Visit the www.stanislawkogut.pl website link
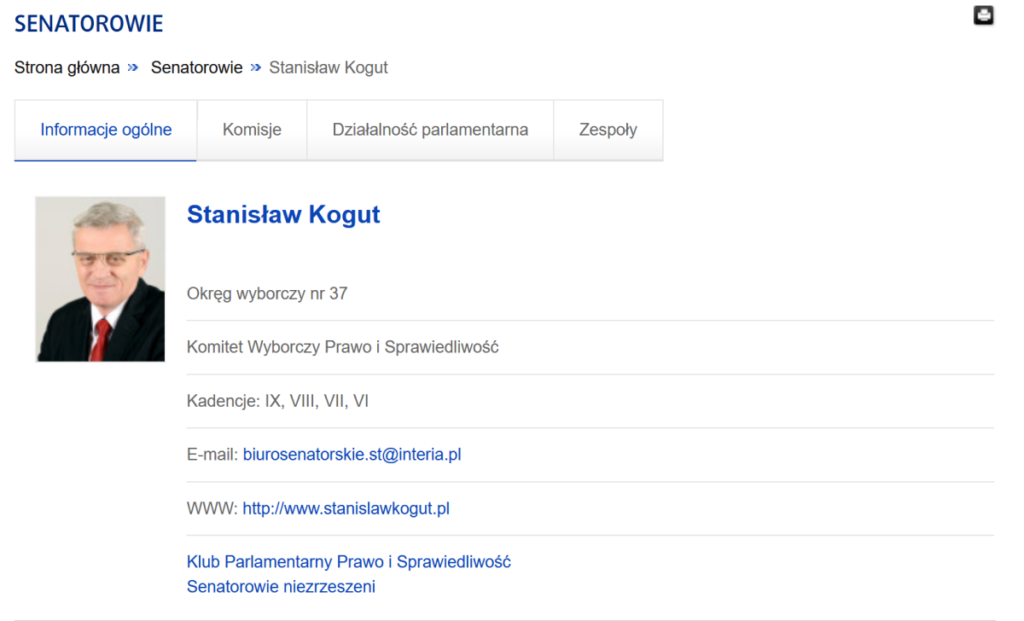1024x621 pixels. 346,509
